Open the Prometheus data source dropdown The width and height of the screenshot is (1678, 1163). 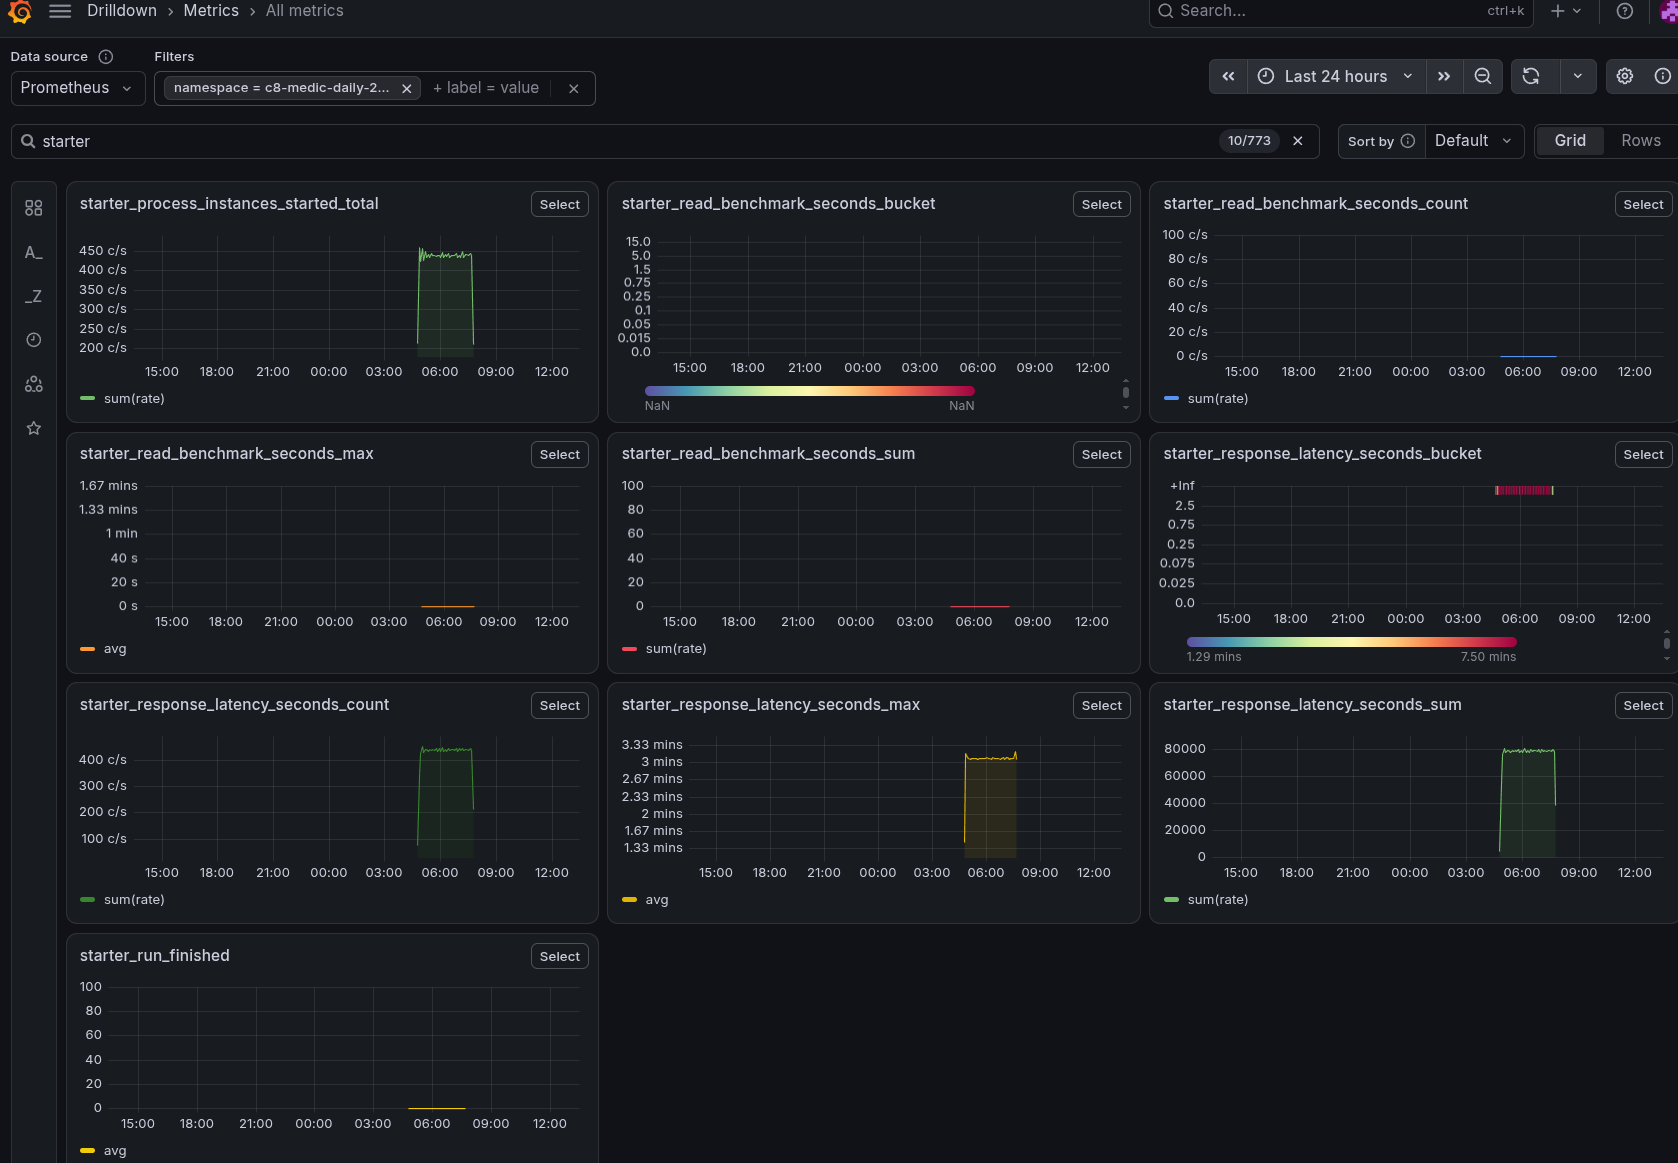(x=78, y=88)
